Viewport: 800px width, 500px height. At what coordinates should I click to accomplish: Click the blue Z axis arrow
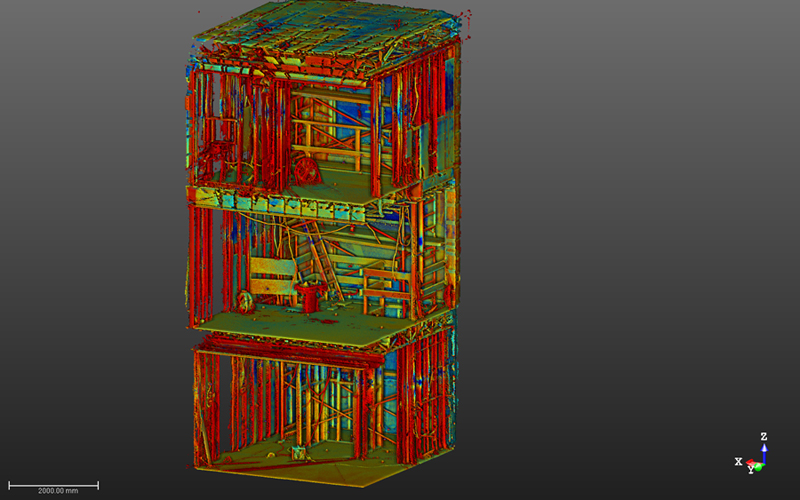[764, 452]
